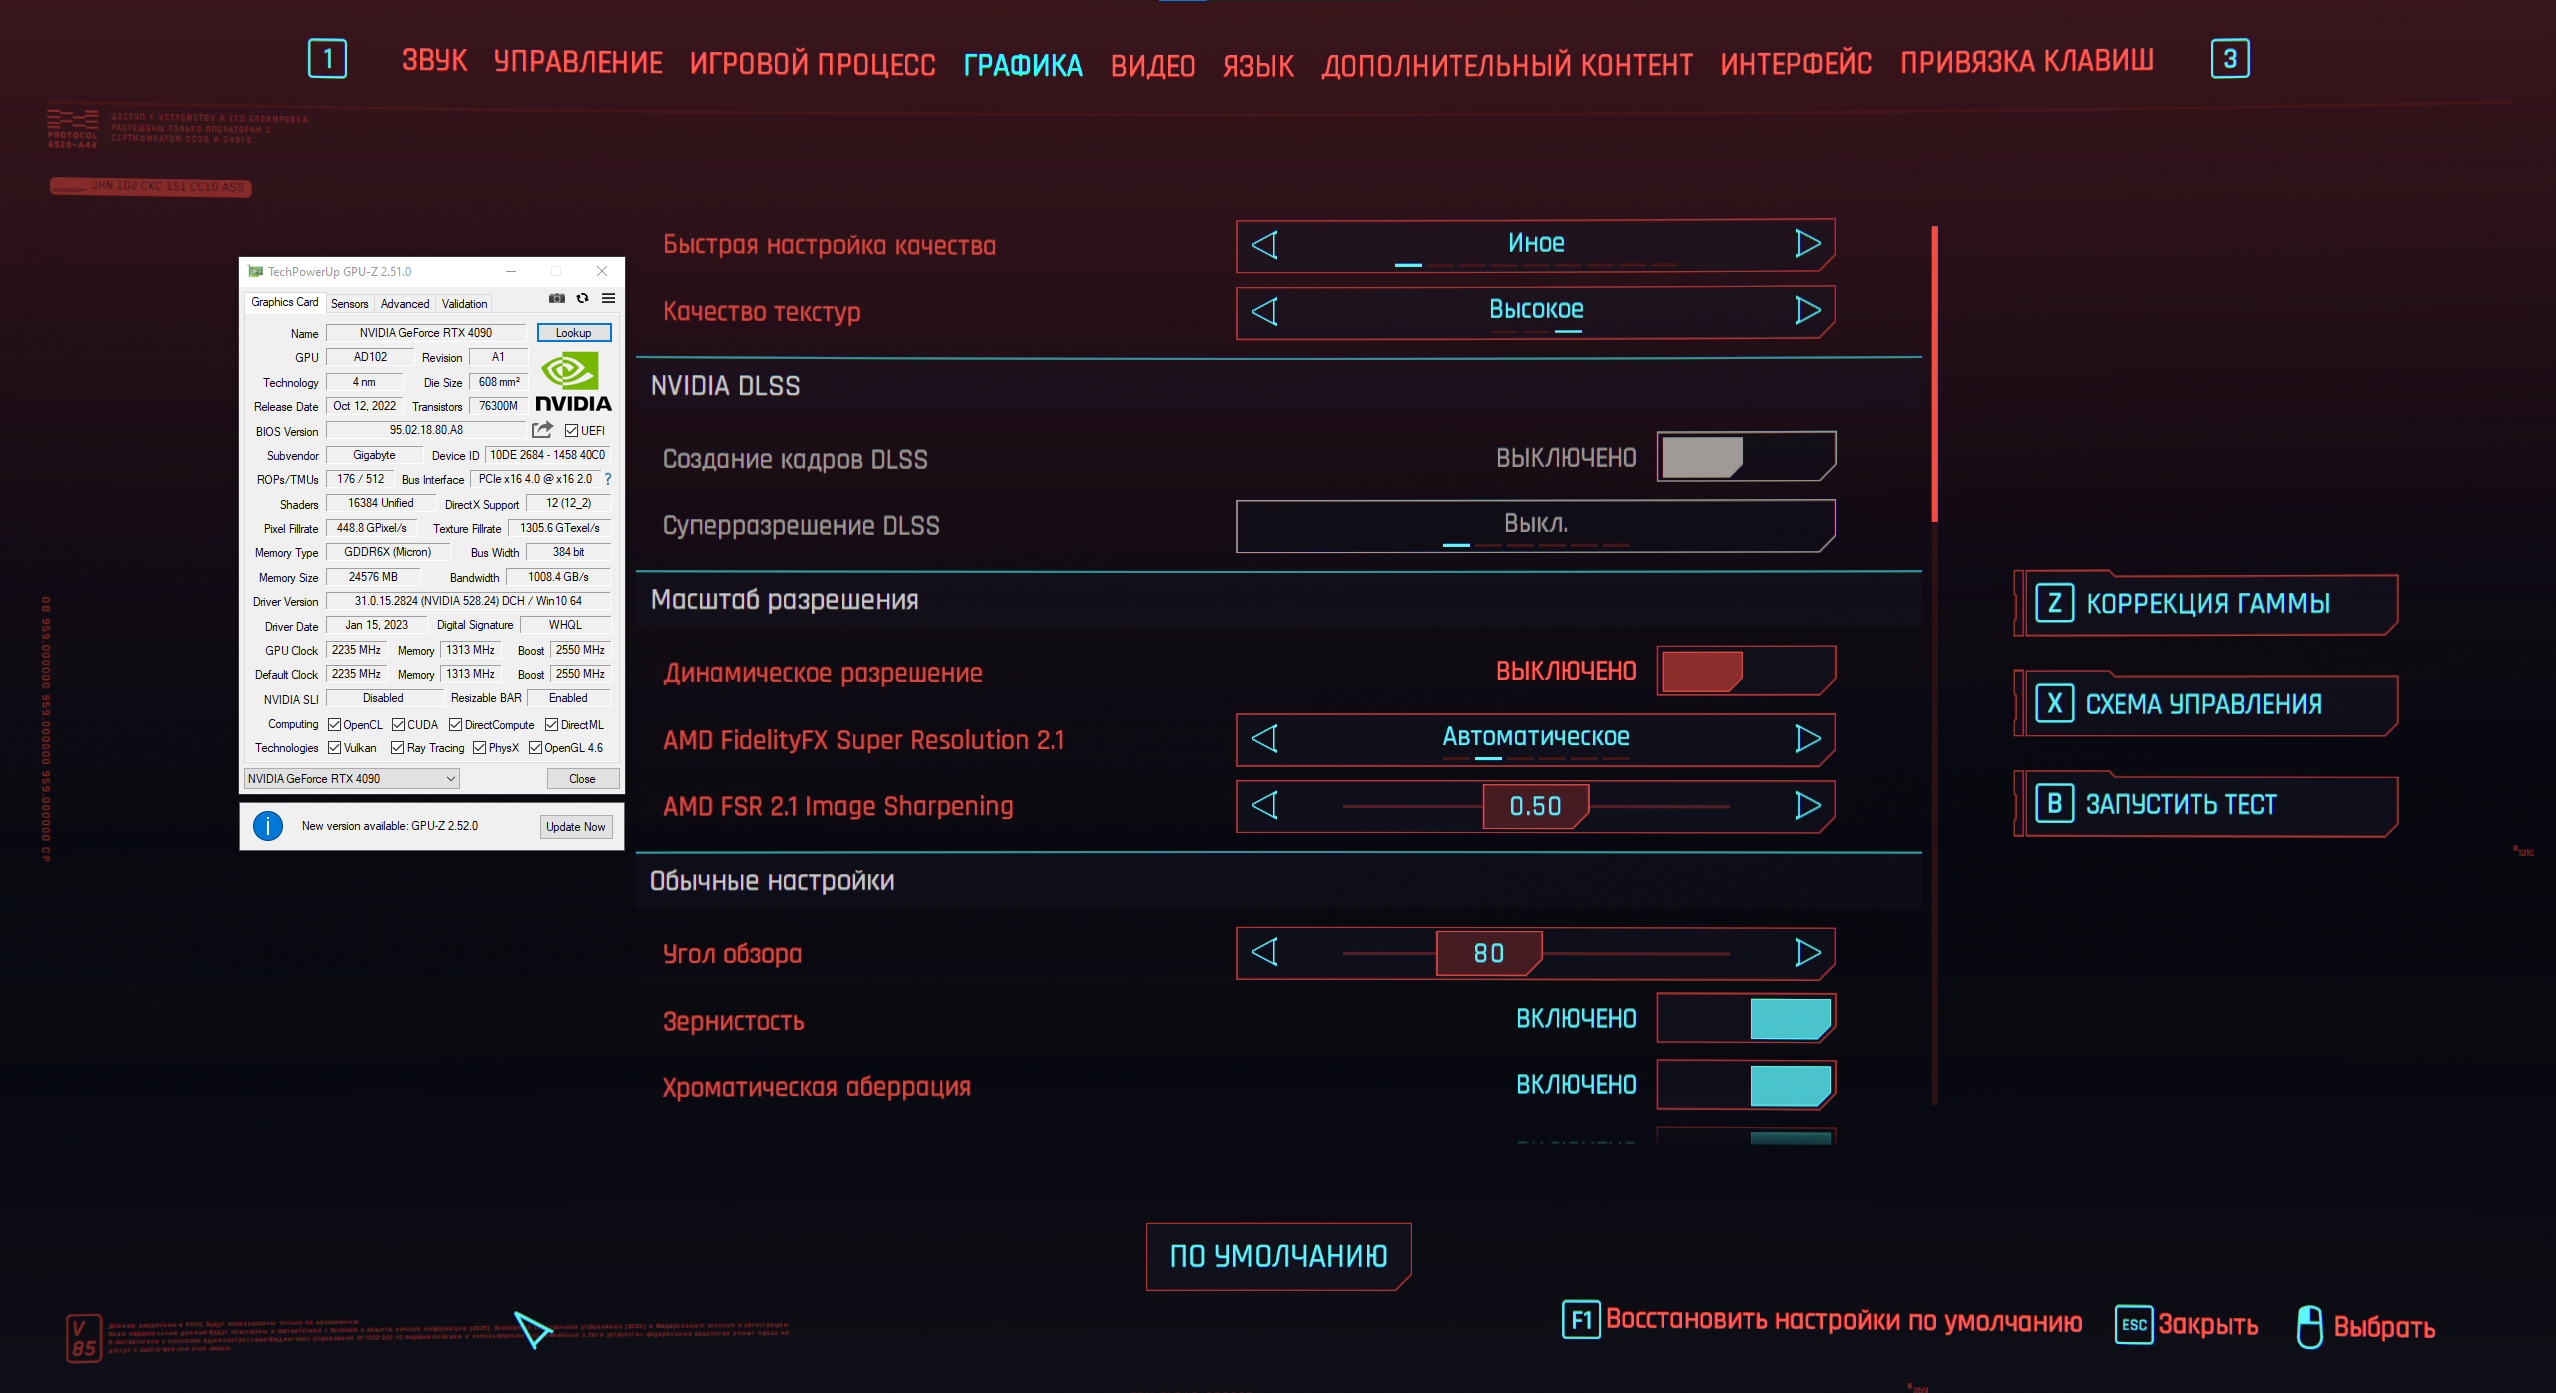Disable film grain (Зернистость) toggle
Screen dimensions: 2556x1393
click(1745, 1019)
